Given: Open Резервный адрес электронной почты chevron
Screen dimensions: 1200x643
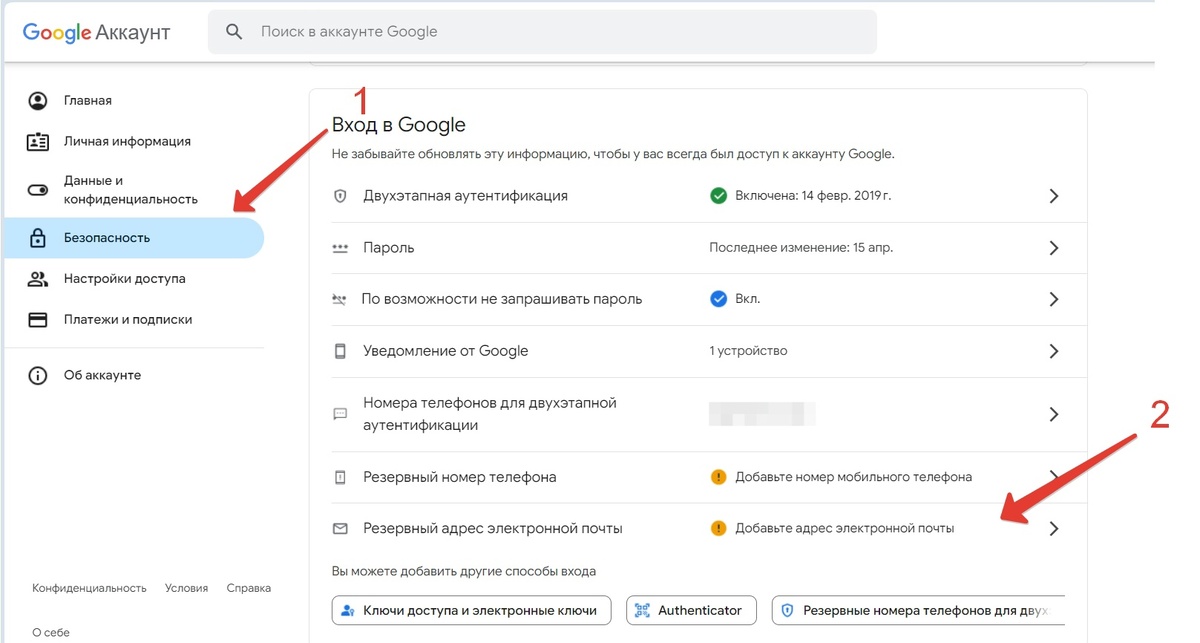Looking at the screenshot, I should click(x=1054, y=529).
